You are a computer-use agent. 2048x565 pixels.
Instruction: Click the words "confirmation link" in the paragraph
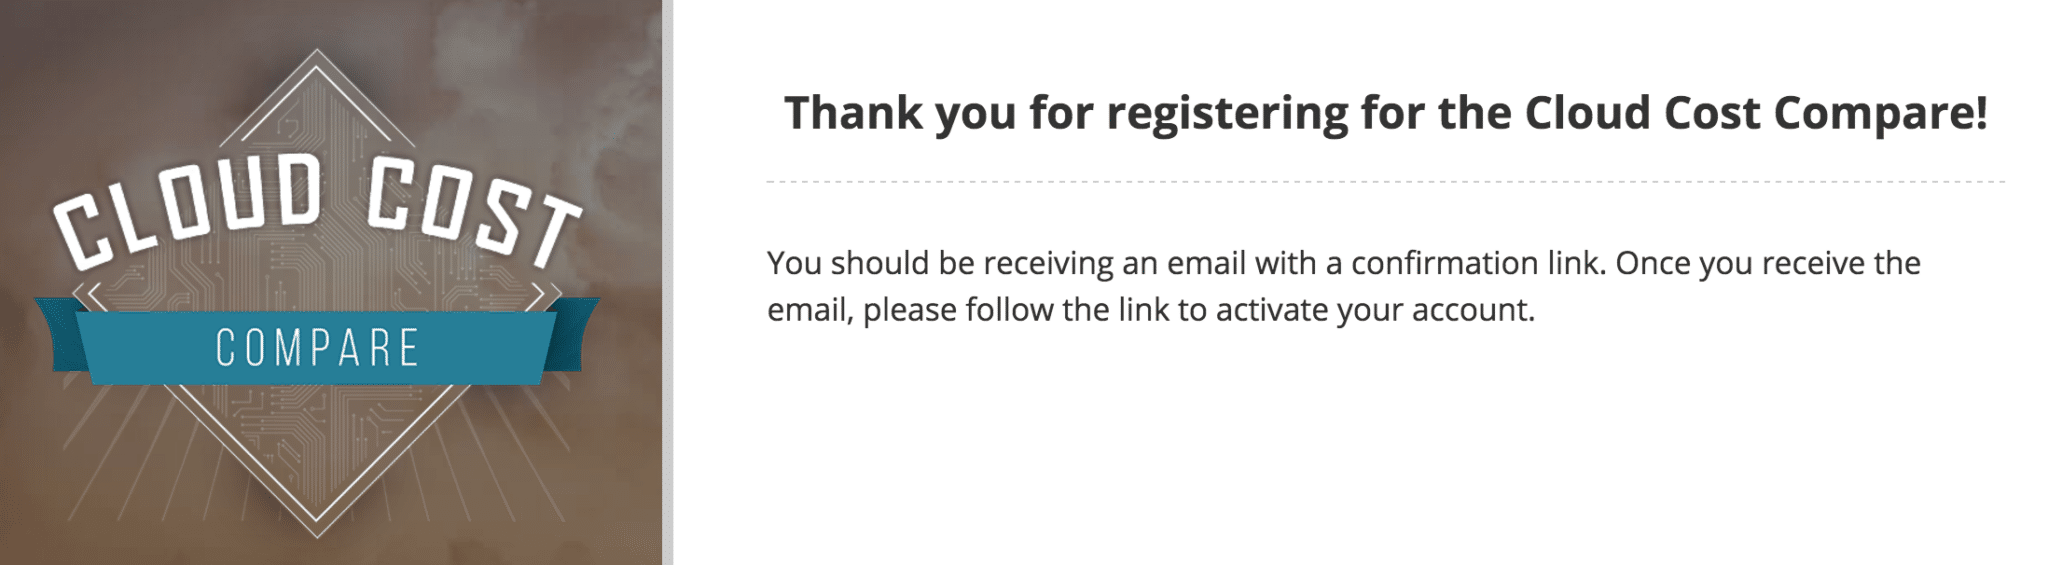tap(1478, 263)
